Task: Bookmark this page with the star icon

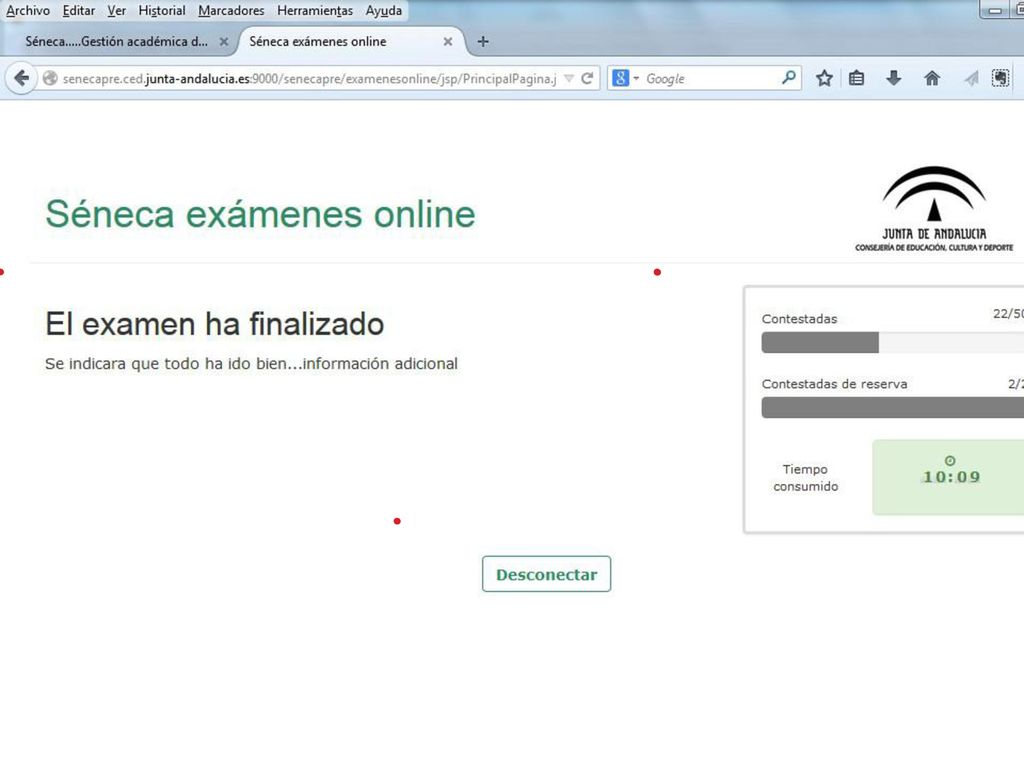Action: pyautogui.click(x=824, y=78)
